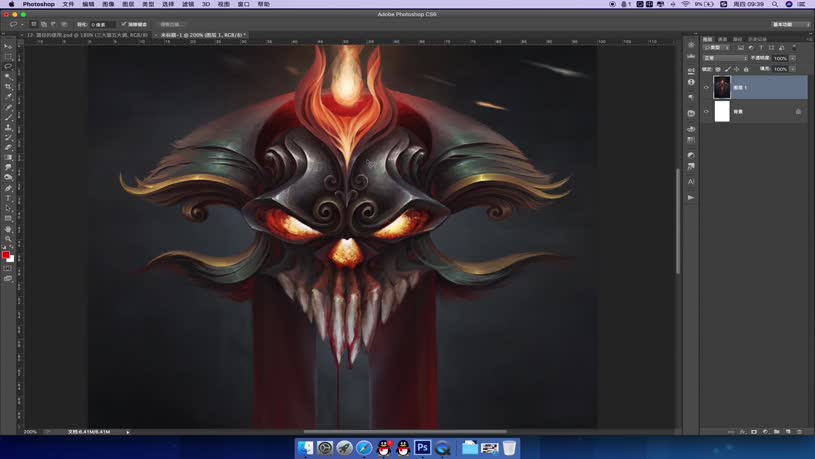Viewport: 815px width, 459px height.
Task: Toggle Quick Mask mode icon
Action: tap(8, 269)
